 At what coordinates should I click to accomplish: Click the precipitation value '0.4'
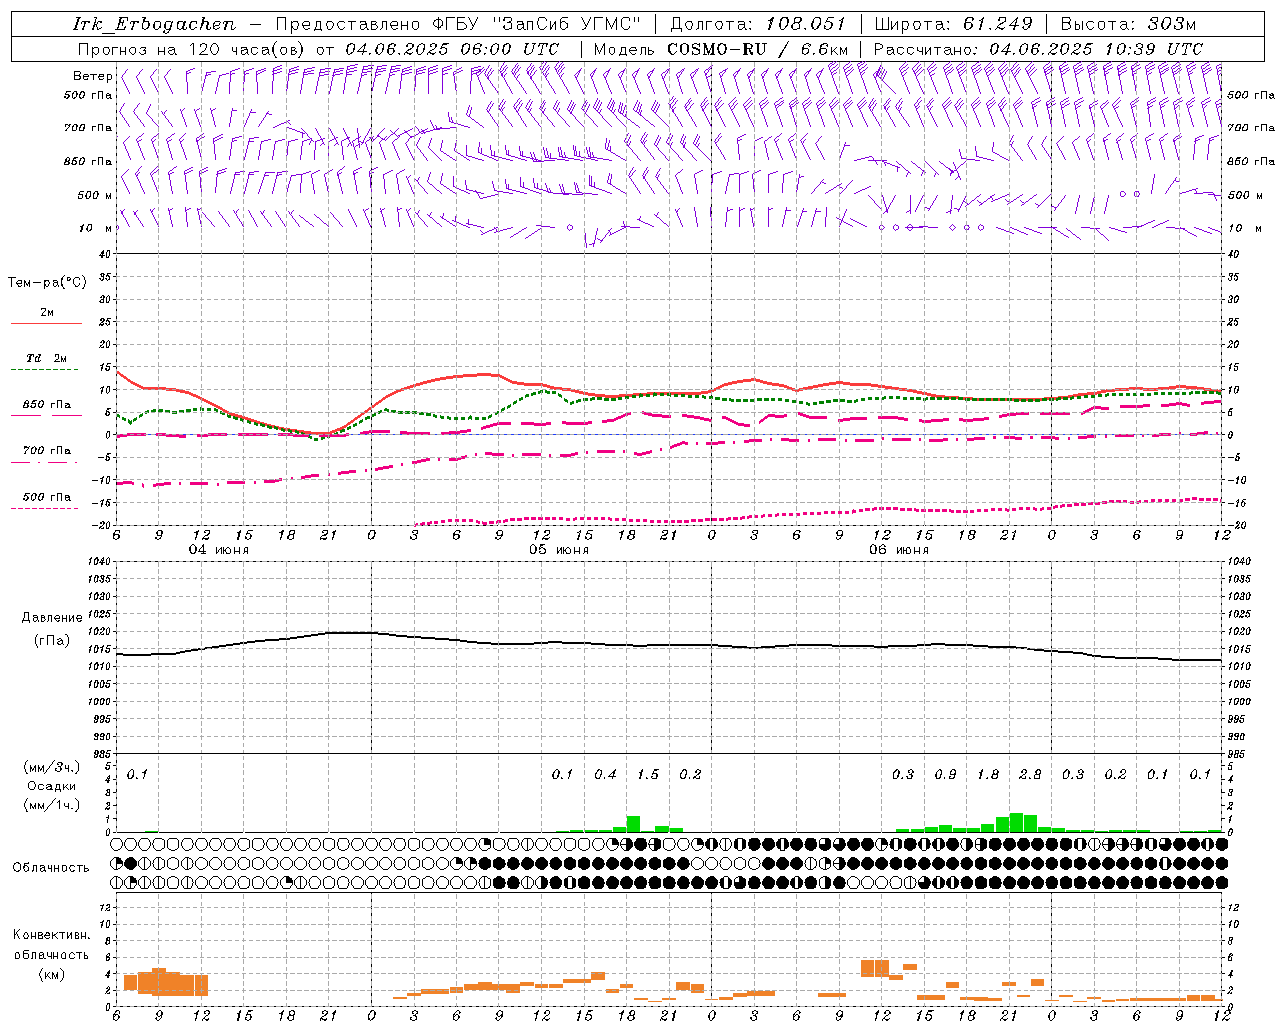coord(605,774)
